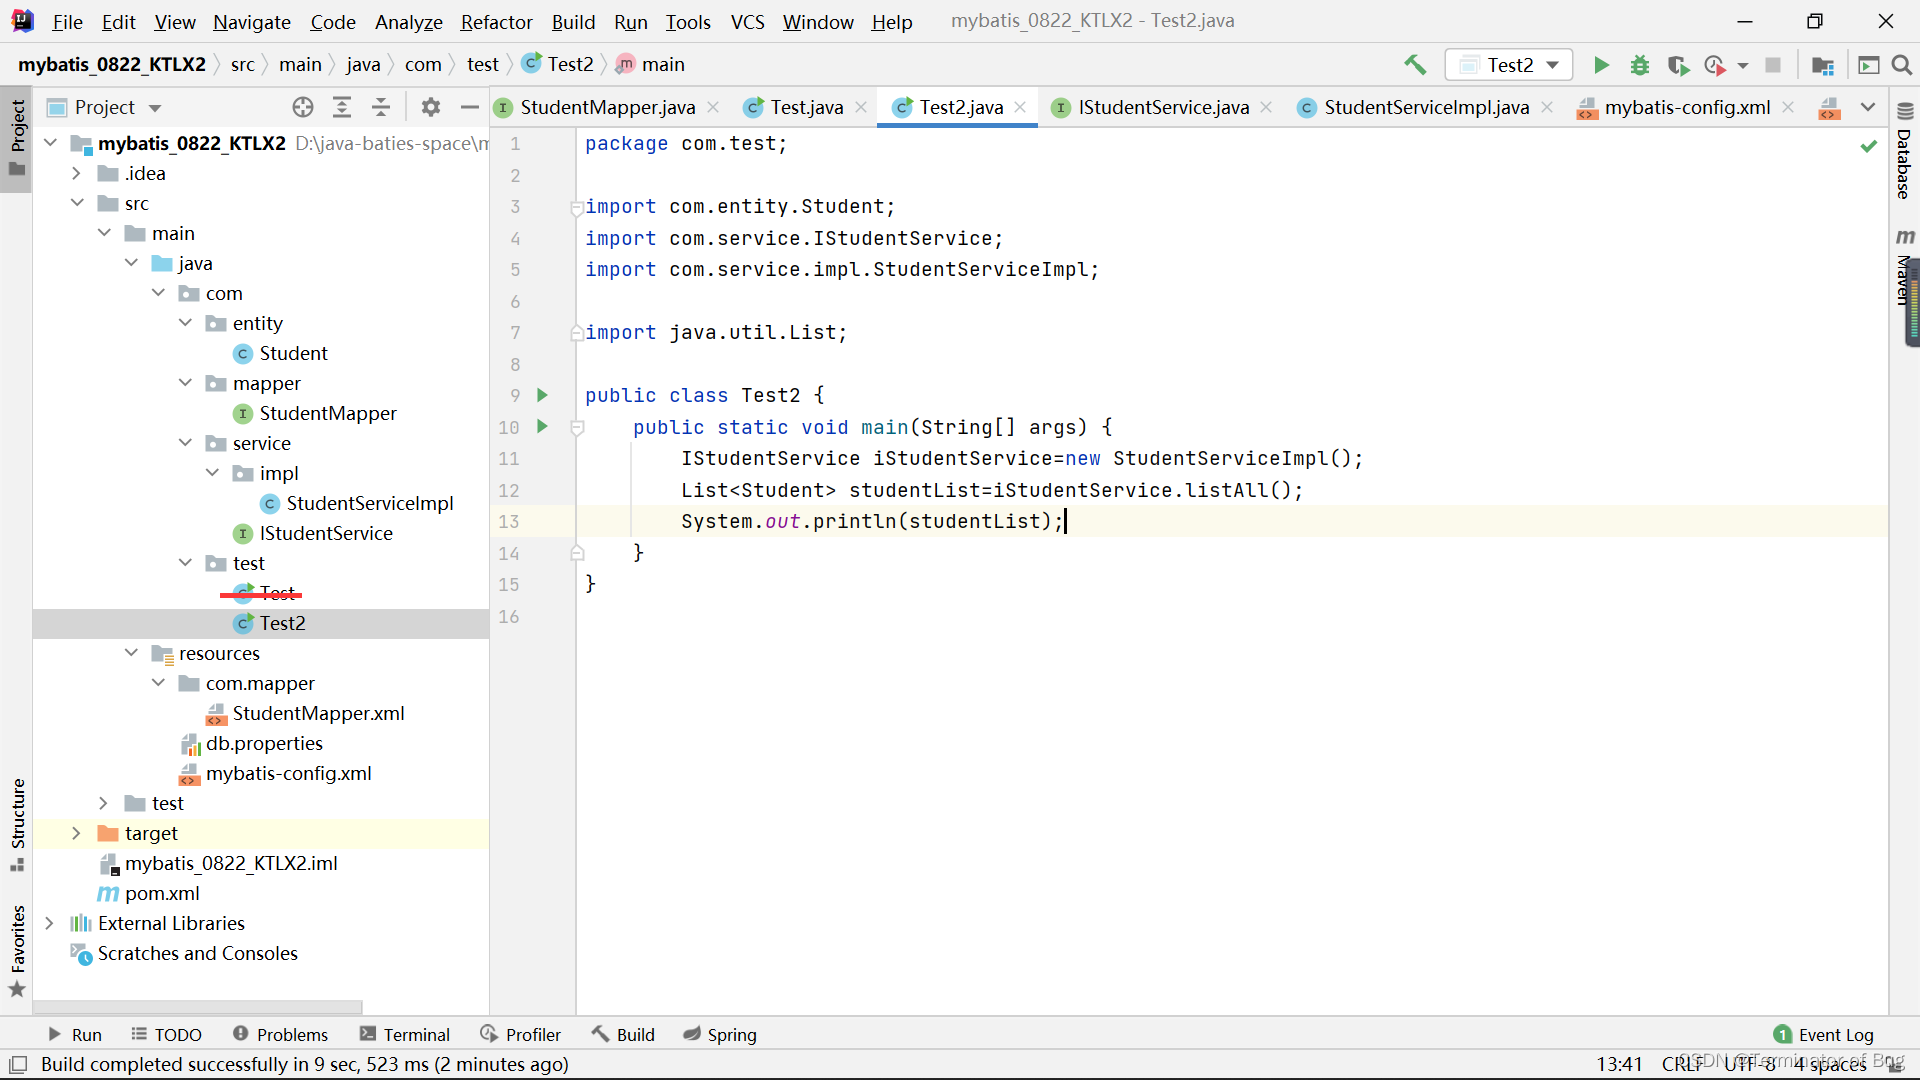Open Project panel settings gear
The image size is (1920, 1080).
[430, 107]
